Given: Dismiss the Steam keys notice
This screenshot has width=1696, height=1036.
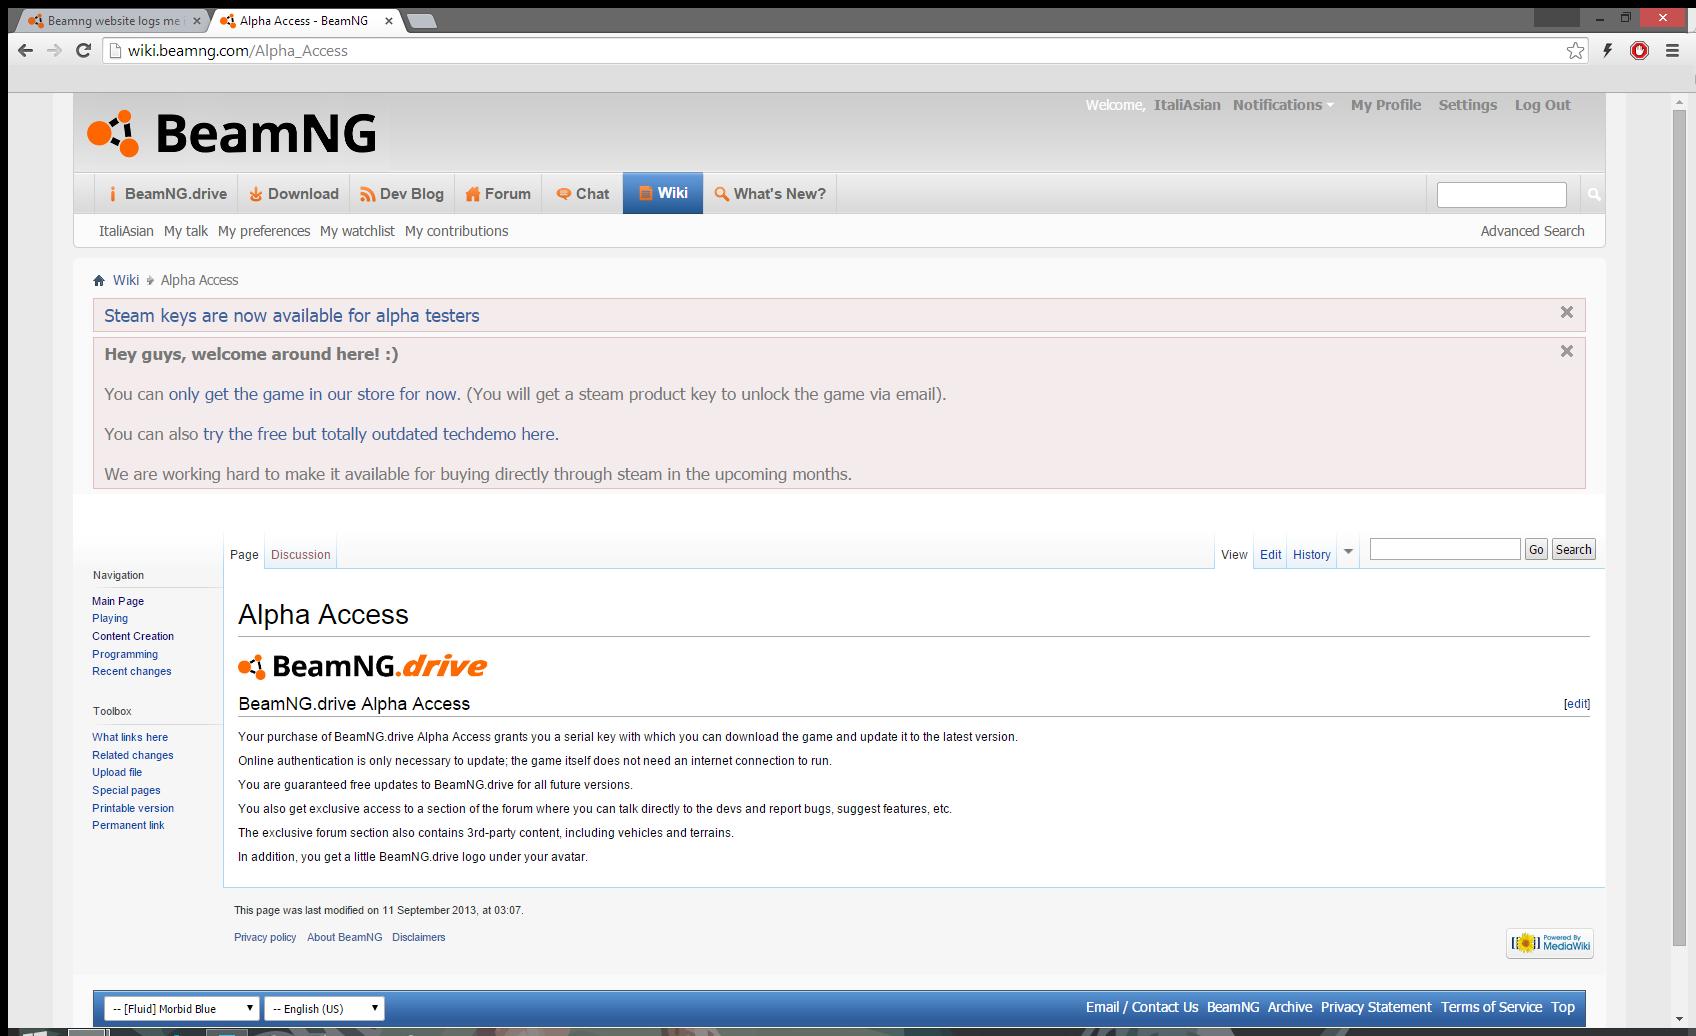Looking at the screenshot, I should coord(1567,312).
